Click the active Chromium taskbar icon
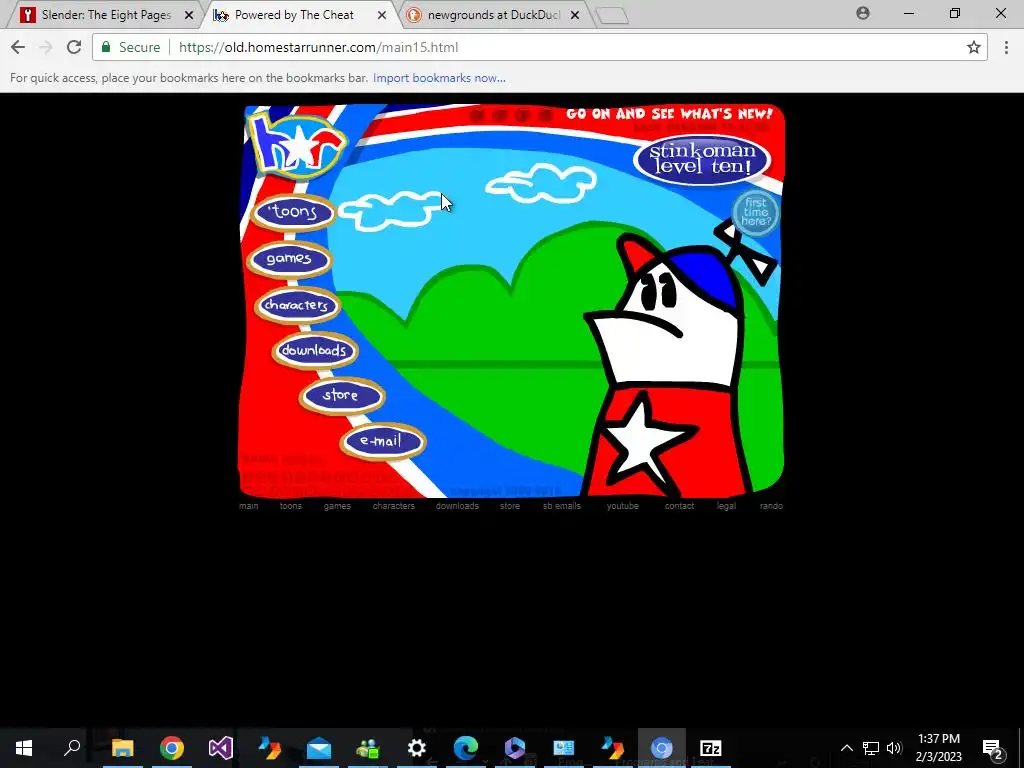Viewport: 1024px width, 768px height. 662,748
